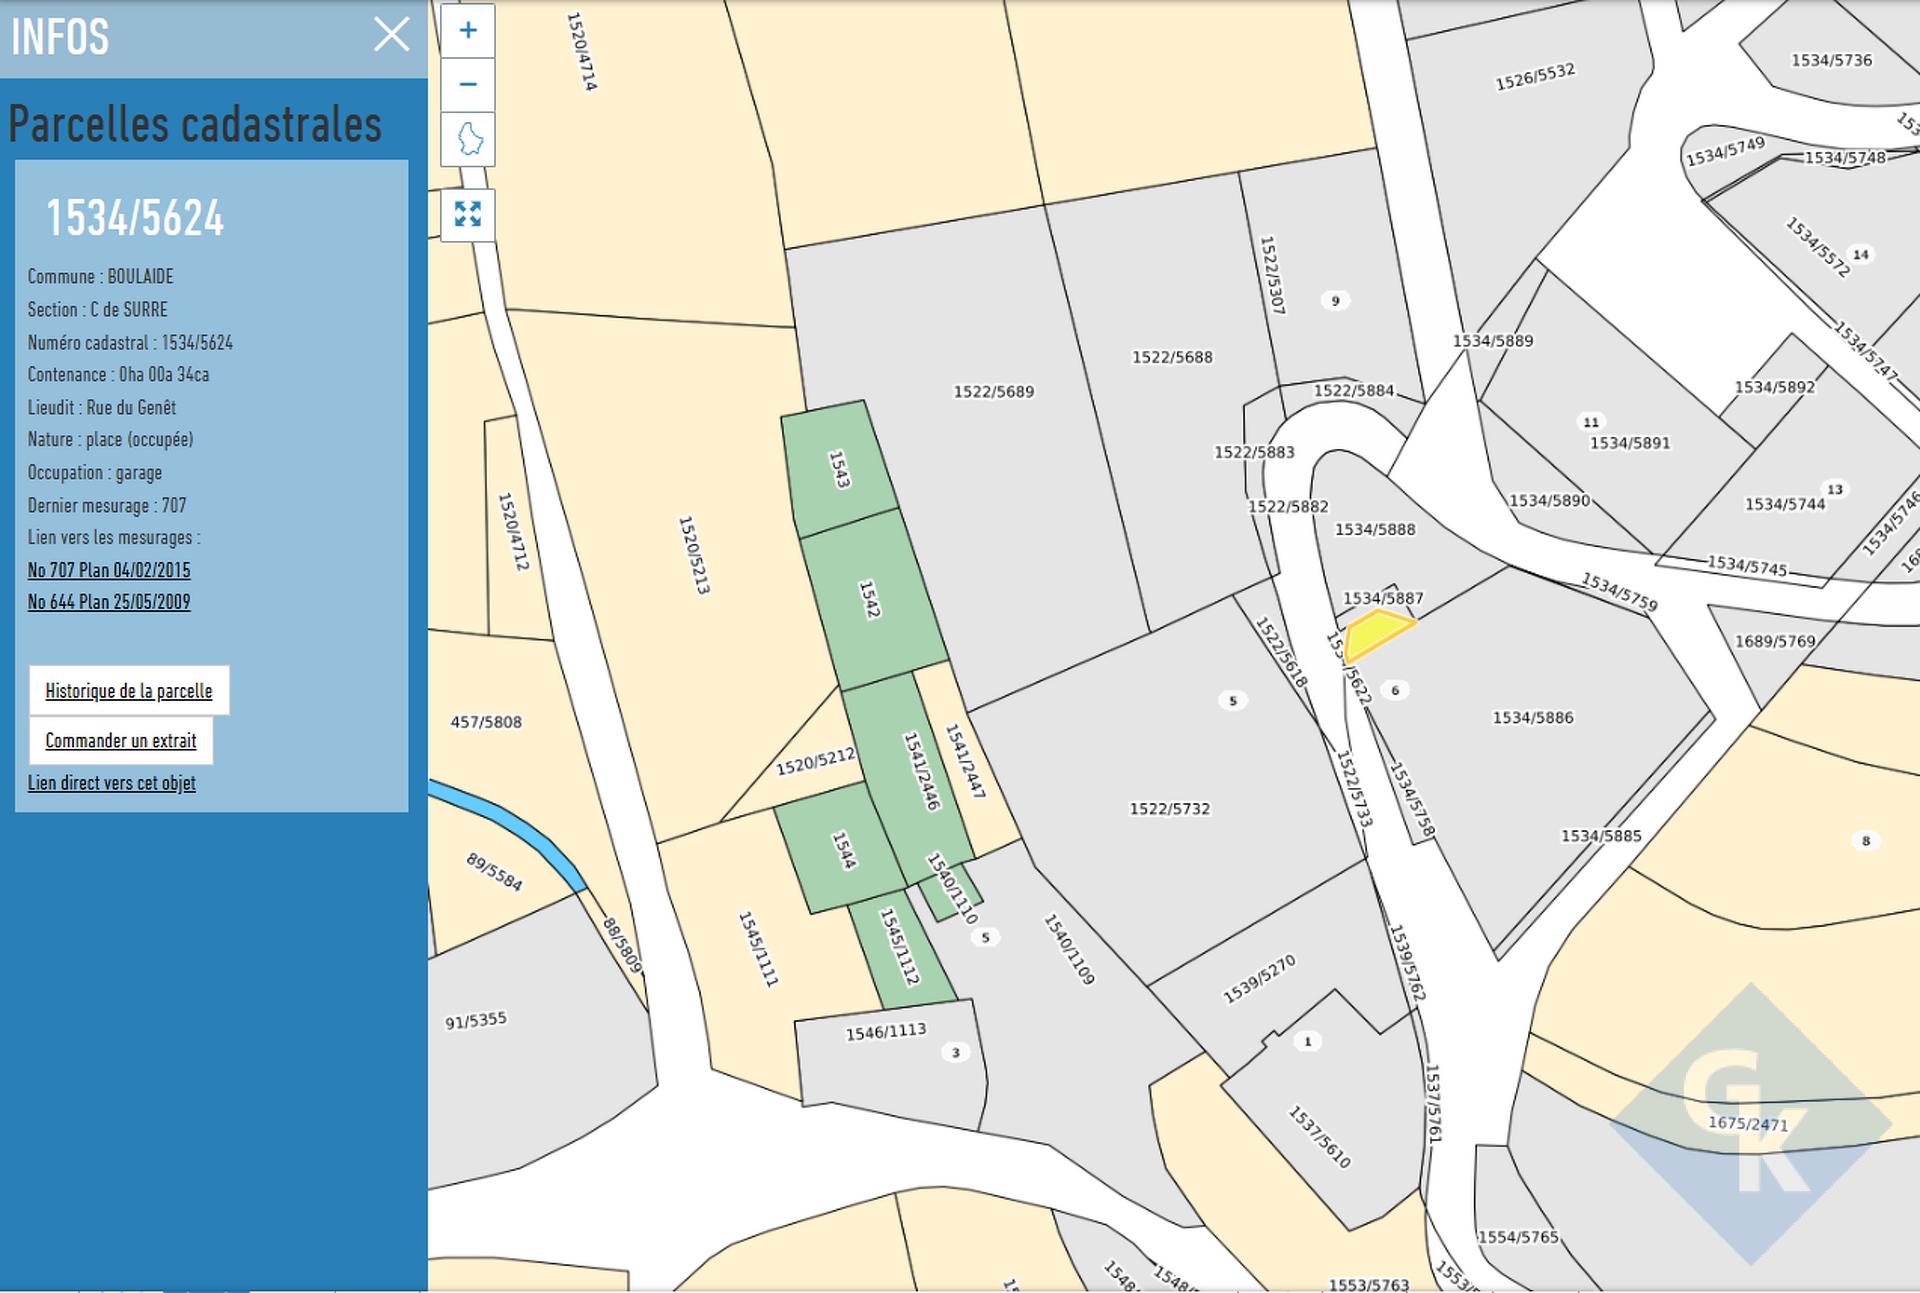This screenshot has width=1920, height=1293.
Task: Click Commander un extrait button
Action: [120, 741]
